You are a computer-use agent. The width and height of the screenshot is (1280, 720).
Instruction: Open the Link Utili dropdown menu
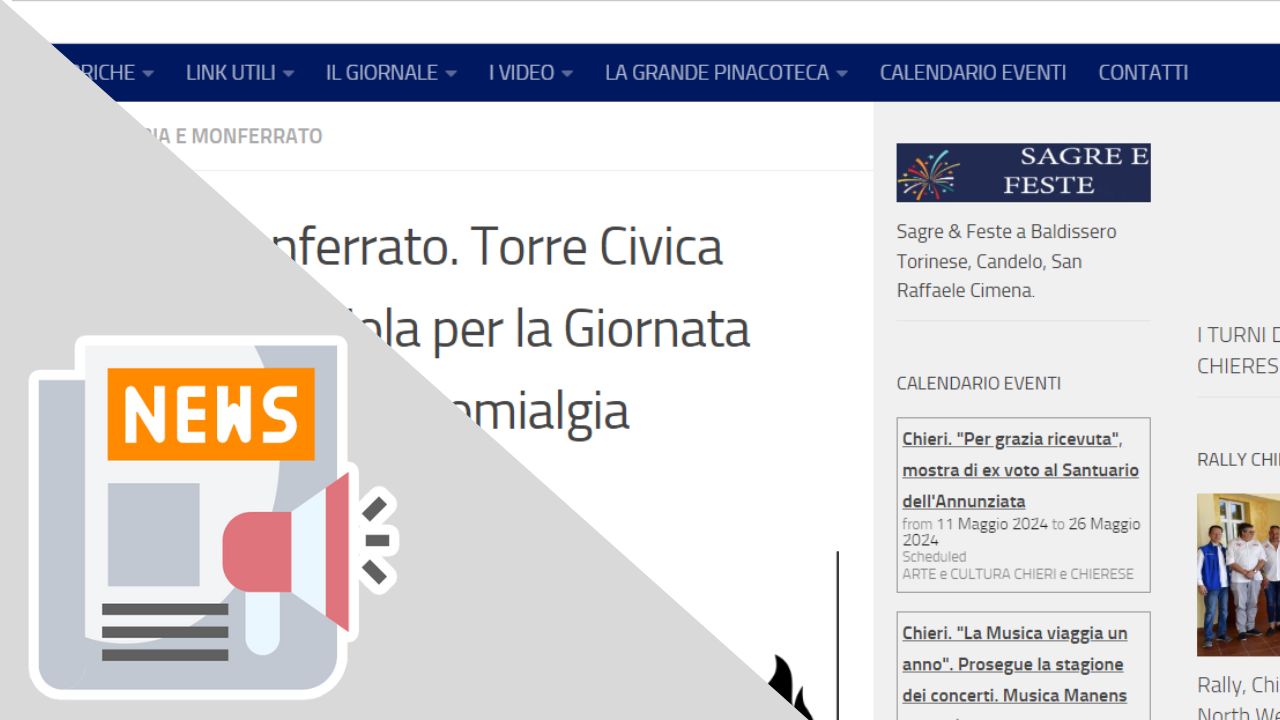click(x=239, y=73)
